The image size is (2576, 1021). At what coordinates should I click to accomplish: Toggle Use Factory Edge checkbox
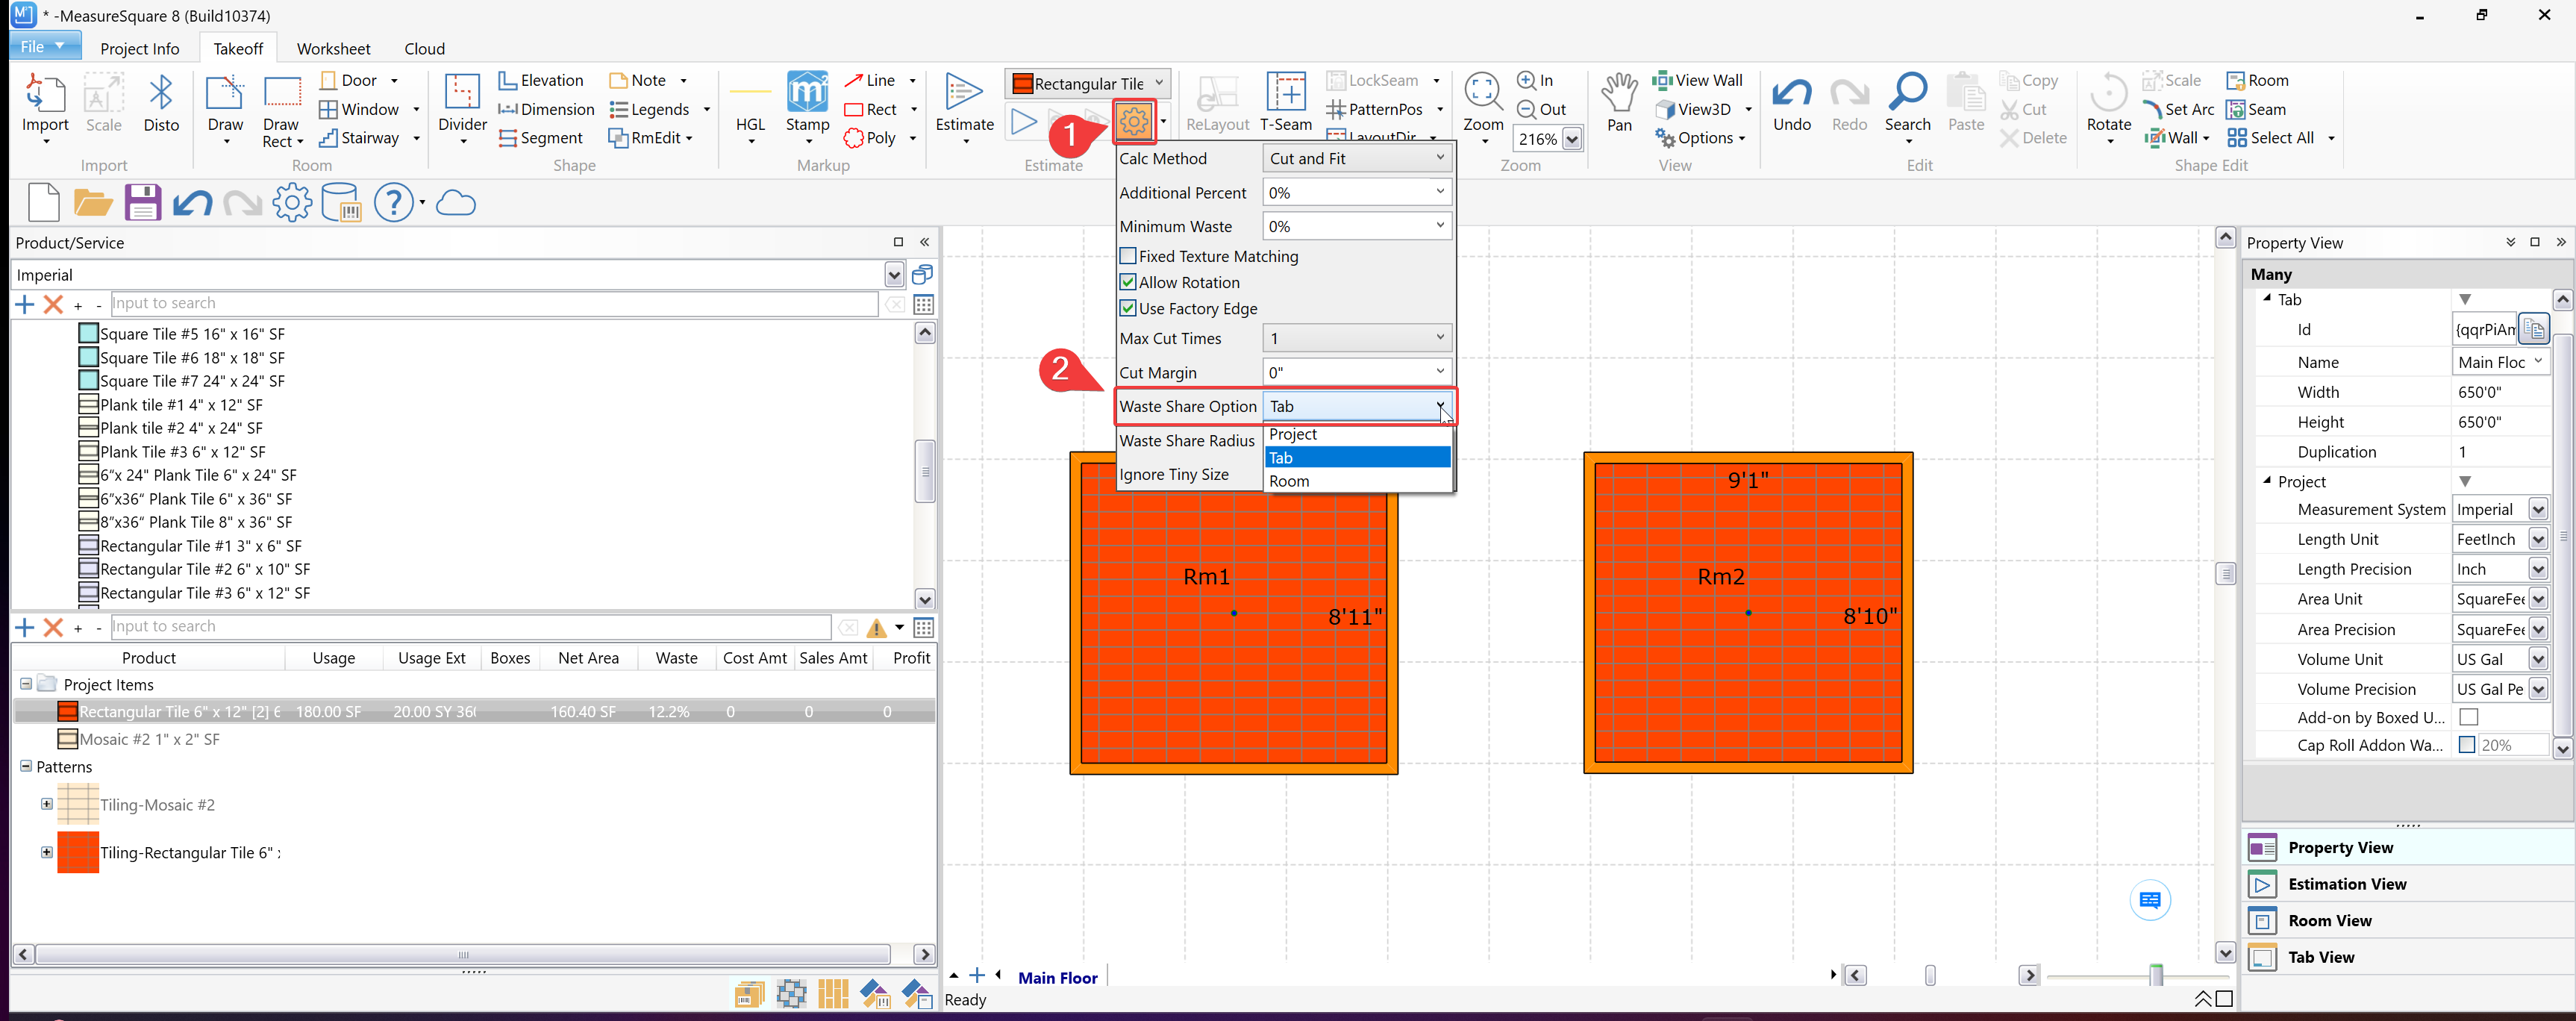[1128, 308]
